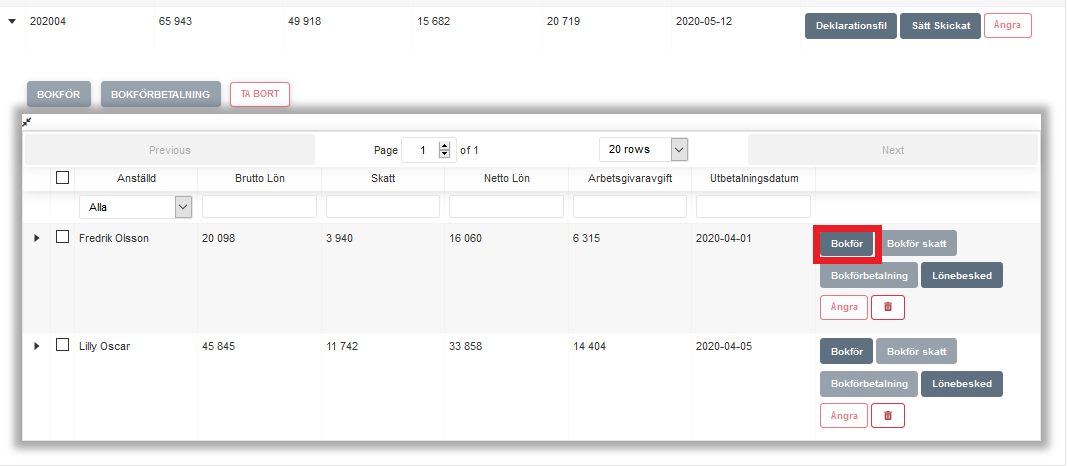The image size is (1067, 466).
Task: Expand the Fredrik Olsson row details
Action: click(37, 238)
